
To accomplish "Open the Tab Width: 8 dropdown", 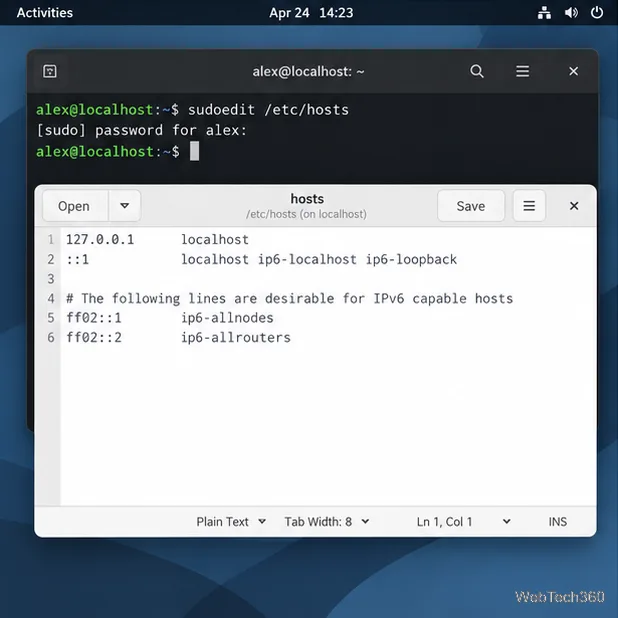I will coord(327,522).
